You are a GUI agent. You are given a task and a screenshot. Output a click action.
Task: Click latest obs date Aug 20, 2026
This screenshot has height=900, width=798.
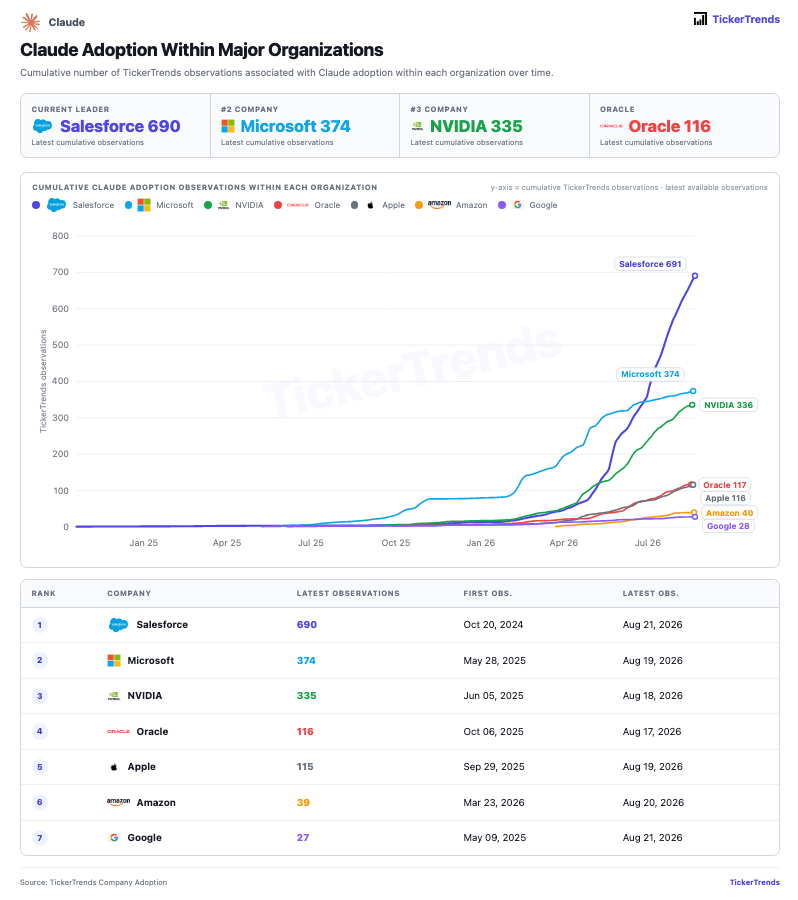(x=653, y=802)
